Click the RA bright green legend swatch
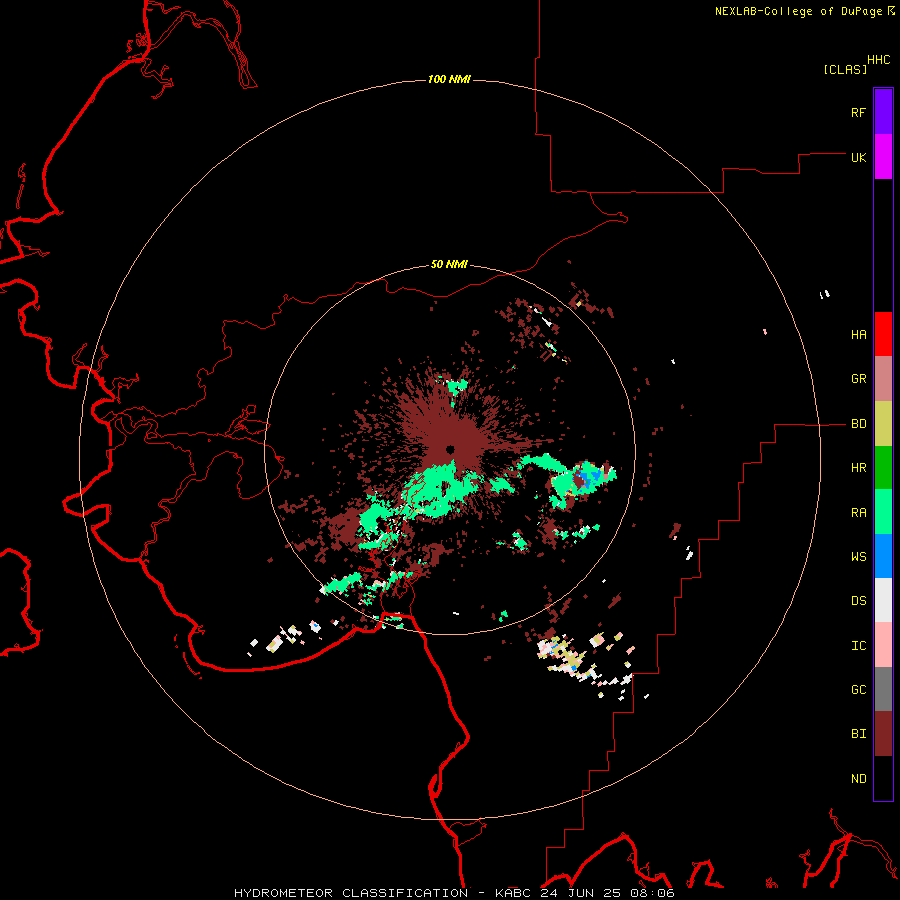Image resolution: width=900 pixels, height=900 pixels. (x=883, y=512)
